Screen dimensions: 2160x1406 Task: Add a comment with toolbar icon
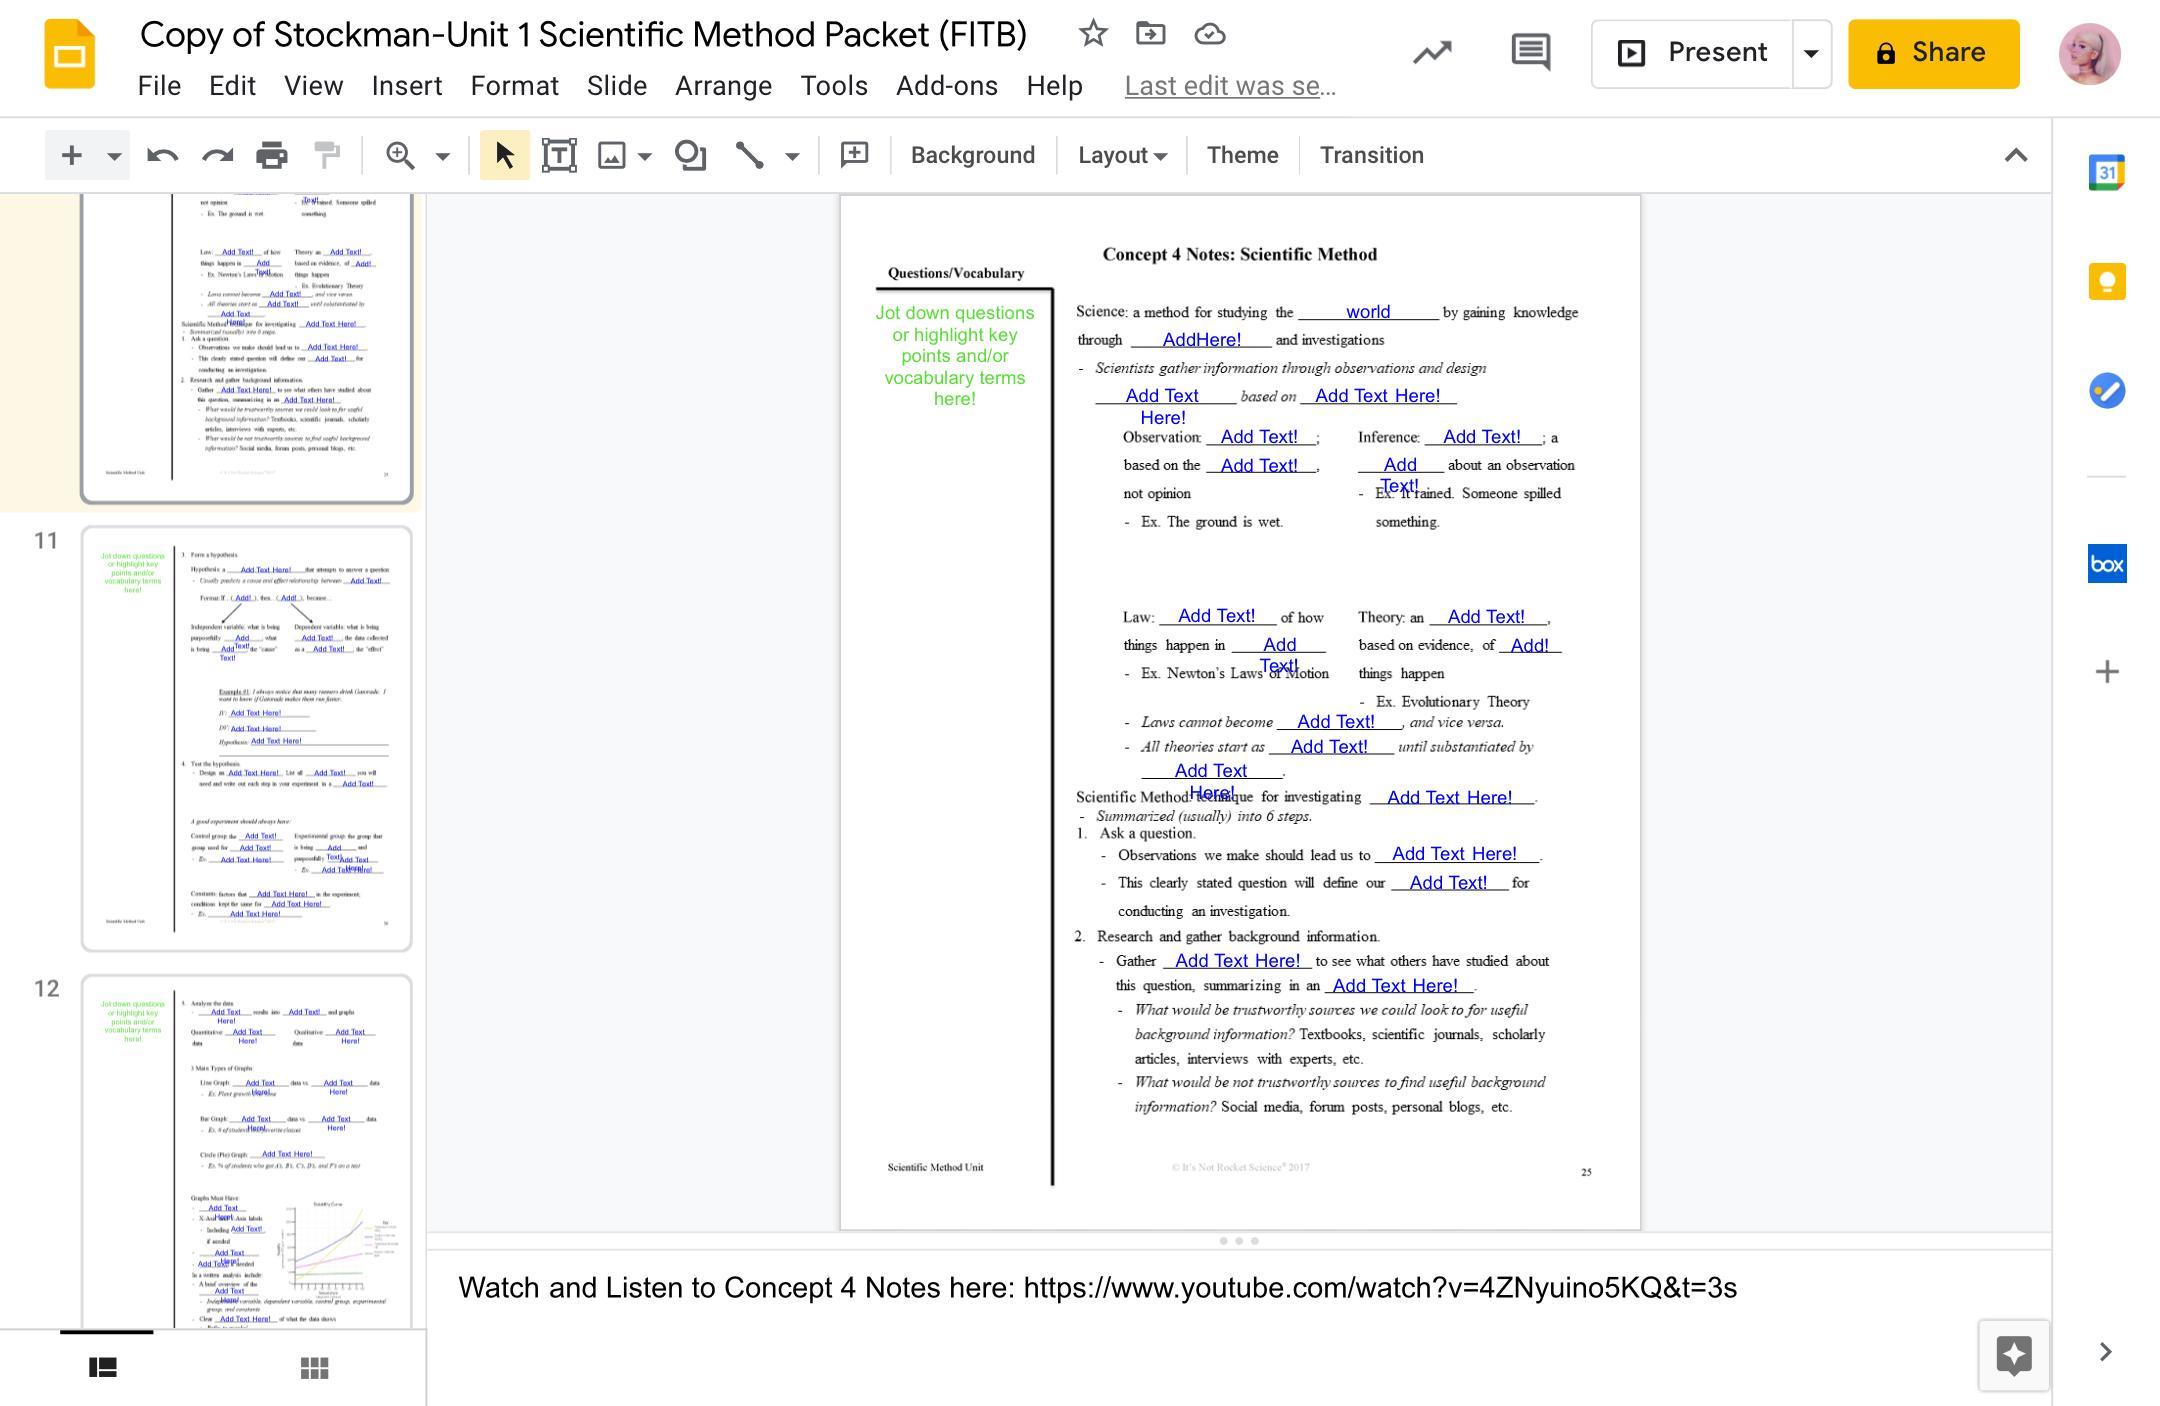[x=854, y=155]
